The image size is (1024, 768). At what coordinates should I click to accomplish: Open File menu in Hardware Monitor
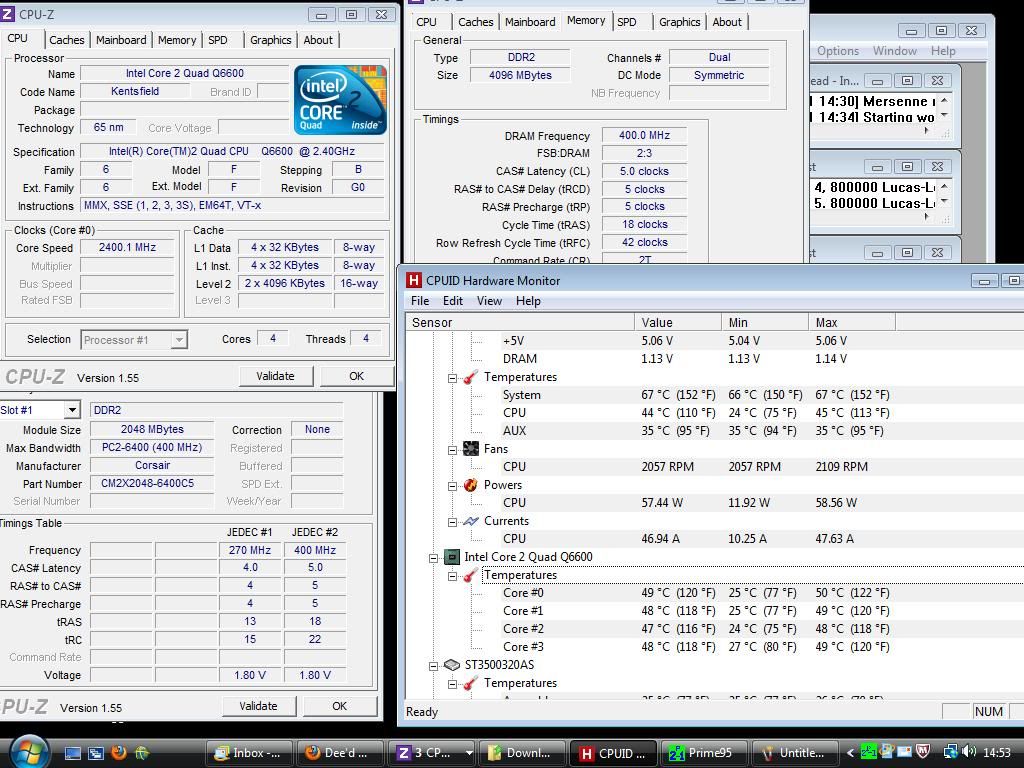(420, 301)
